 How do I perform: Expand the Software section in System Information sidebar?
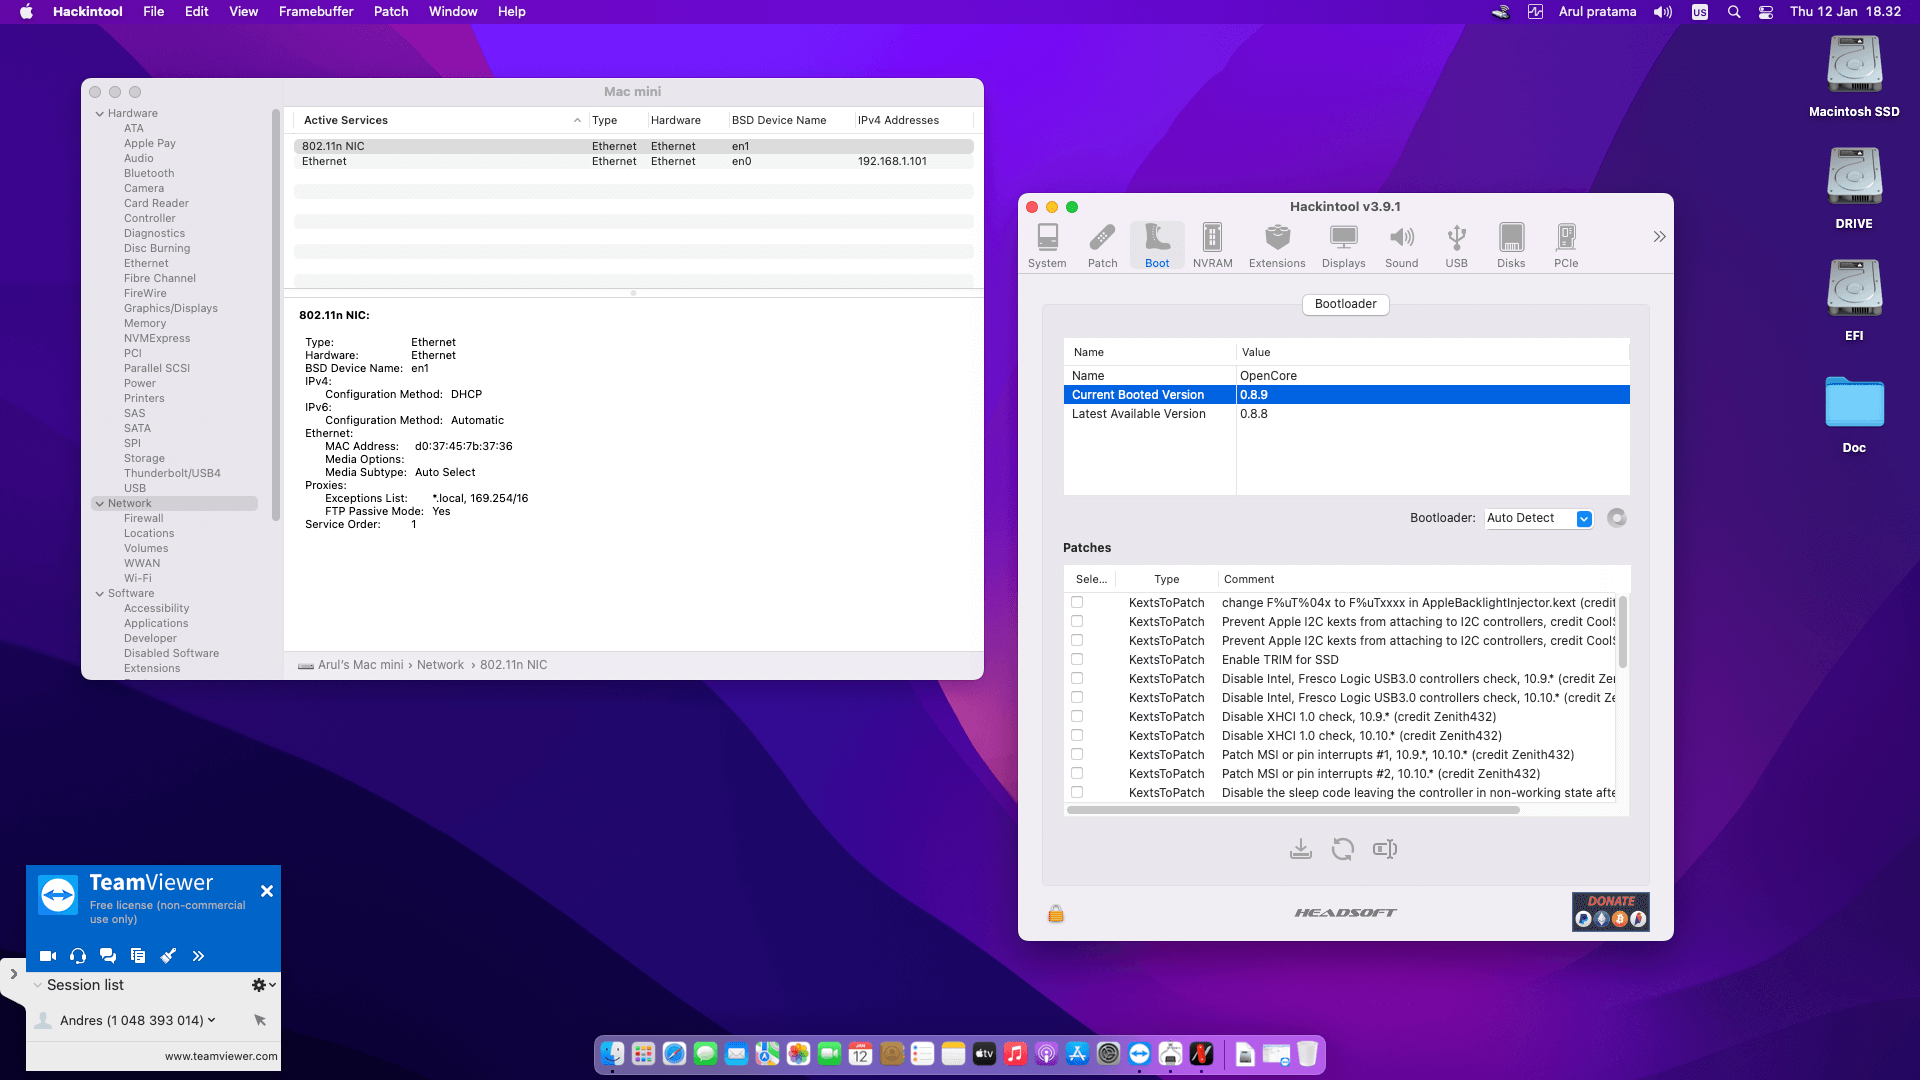(99, 593)
